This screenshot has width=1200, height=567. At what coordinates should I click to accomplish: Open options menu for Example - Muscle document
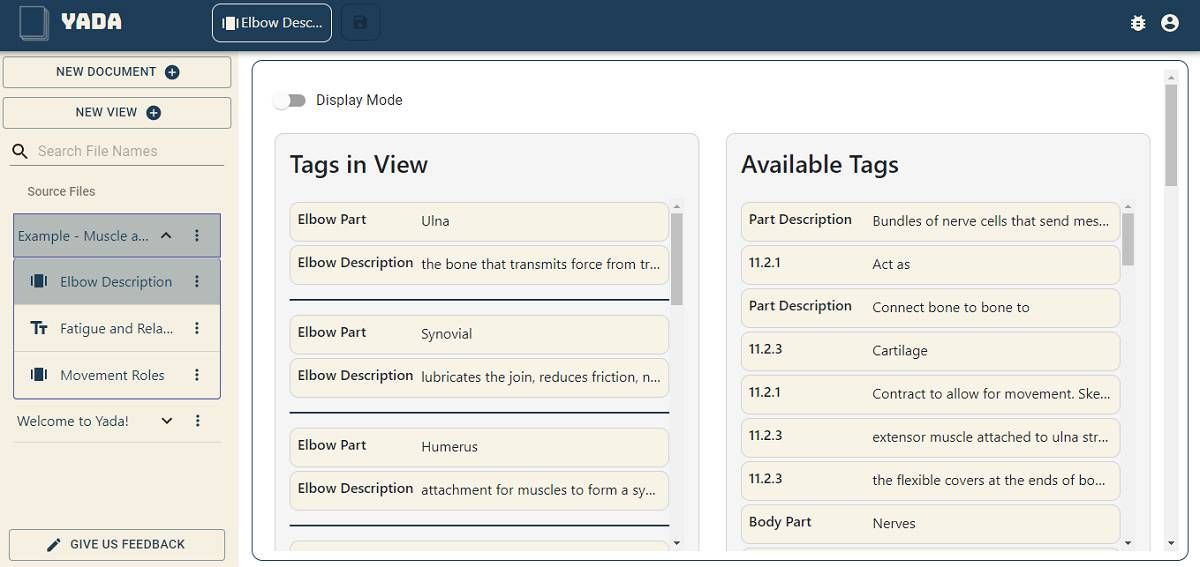197,236
